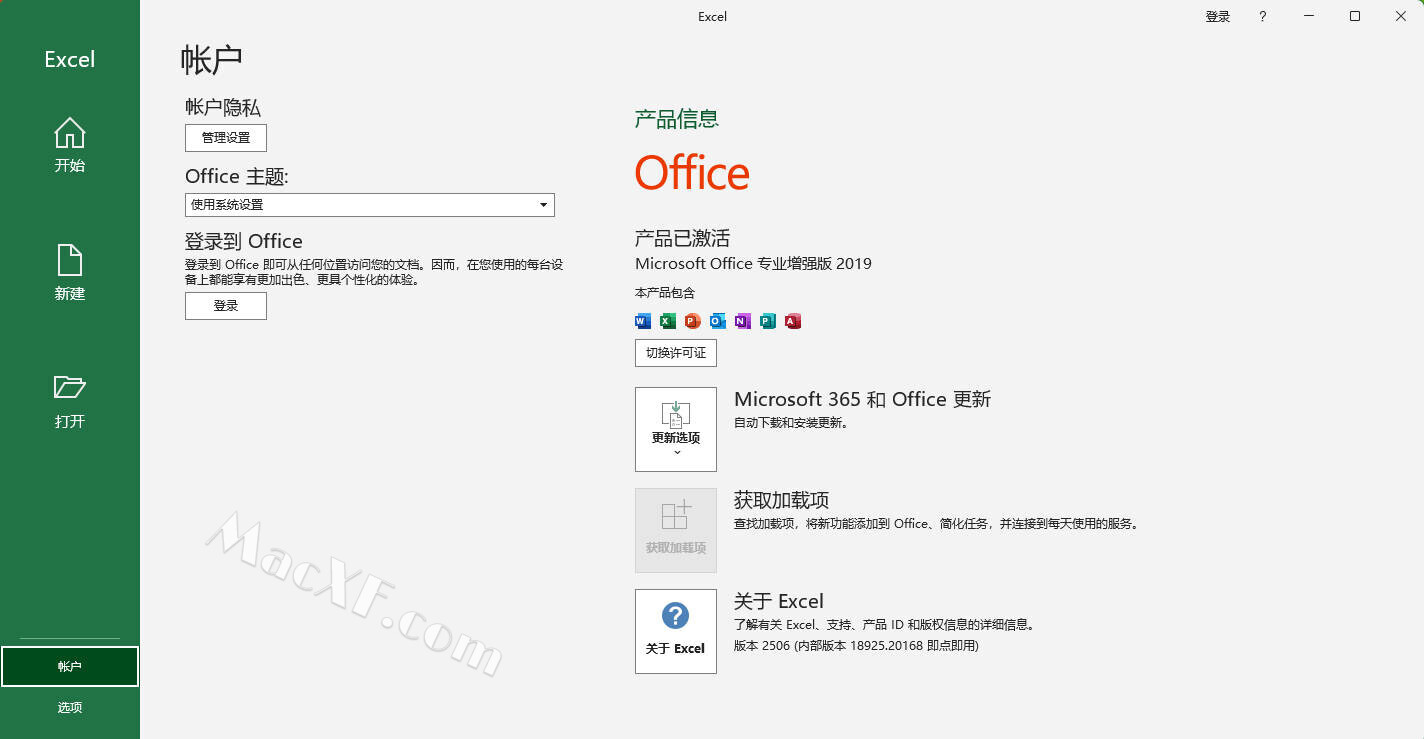Select the 打开 folder icon
Screen dimensions: 1424x739
tap(70, 387)
